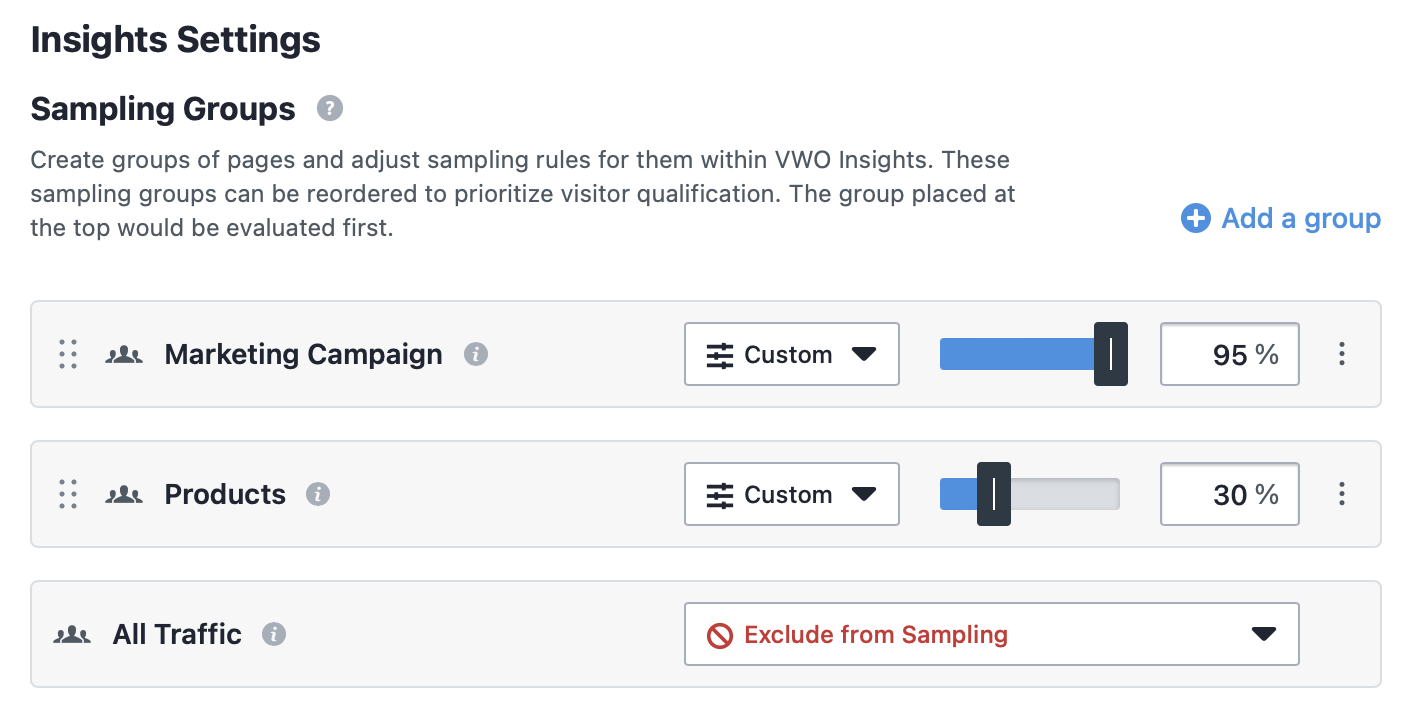1414x724 pixels.
Task: Click the 95 % percentage input field
Action: [1230, 354]
